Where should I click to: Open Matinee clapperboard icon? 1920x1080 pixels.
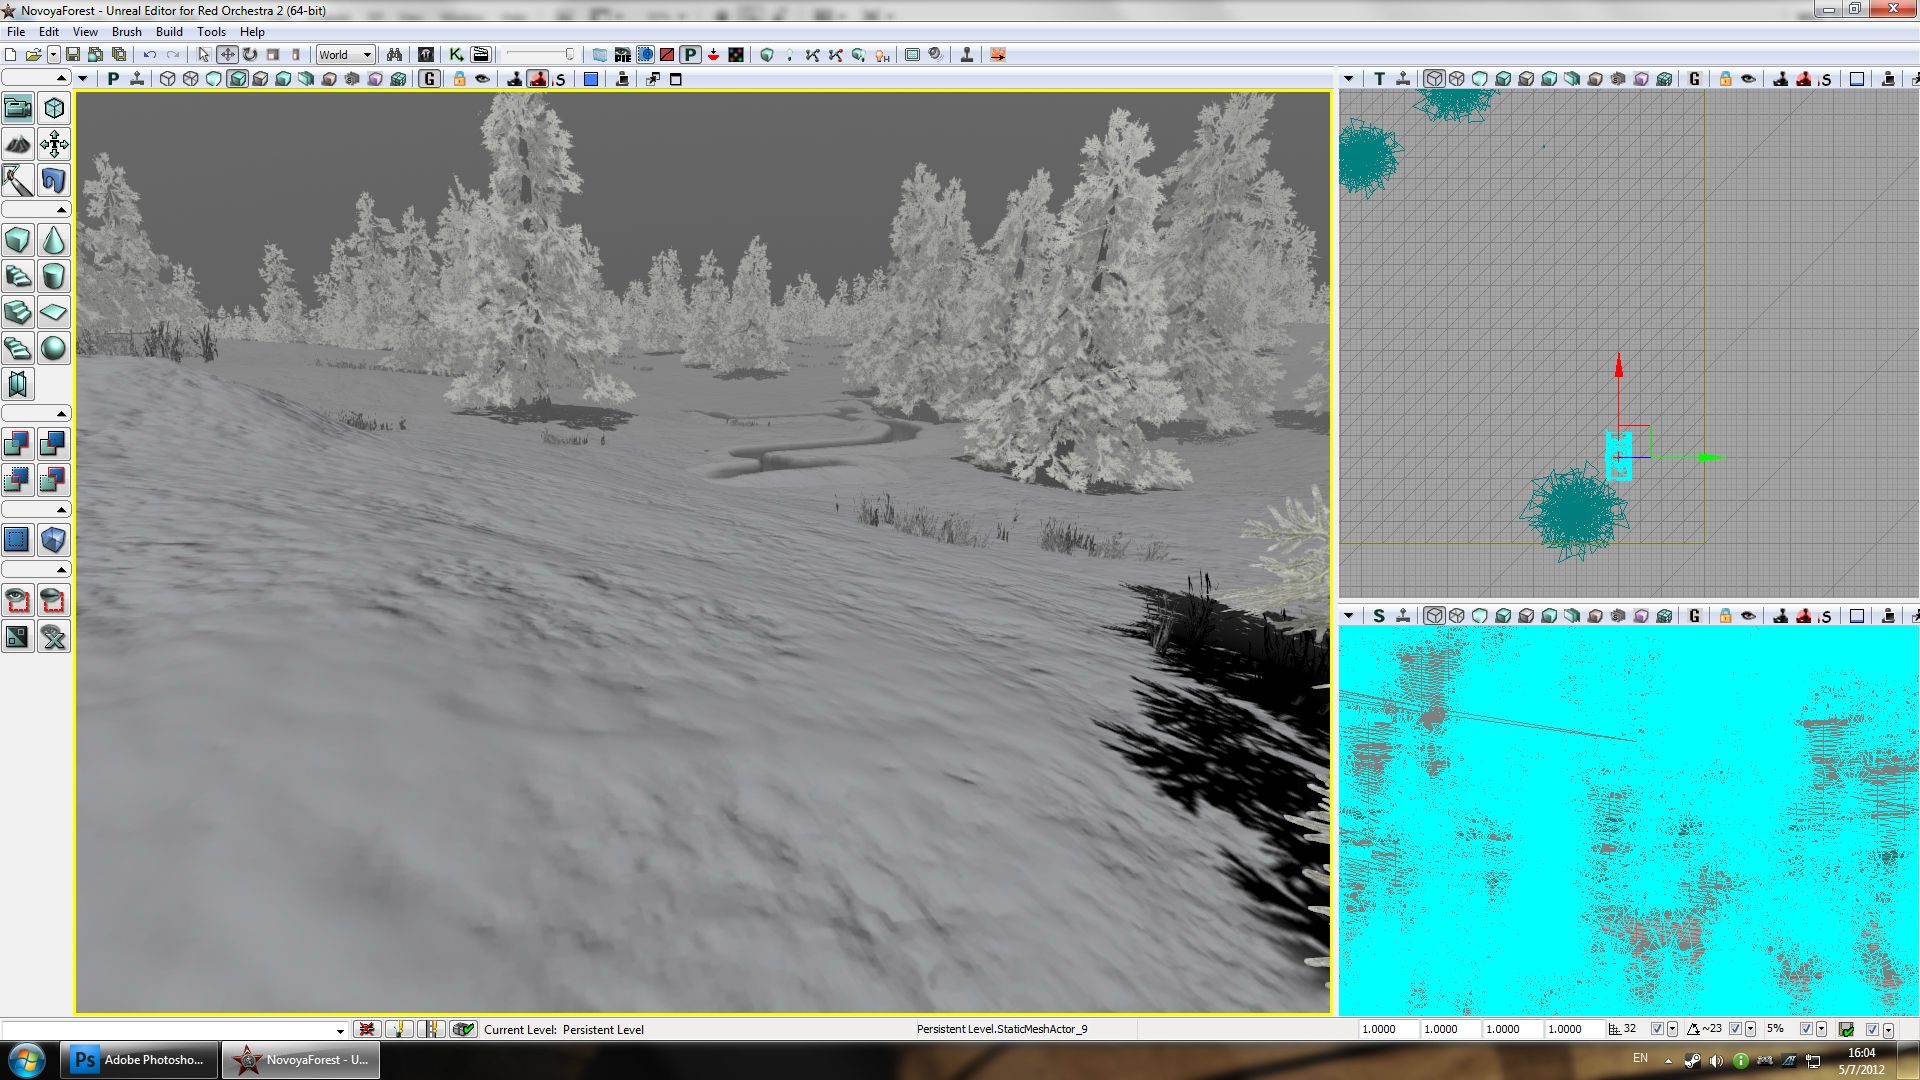[481, 55]
